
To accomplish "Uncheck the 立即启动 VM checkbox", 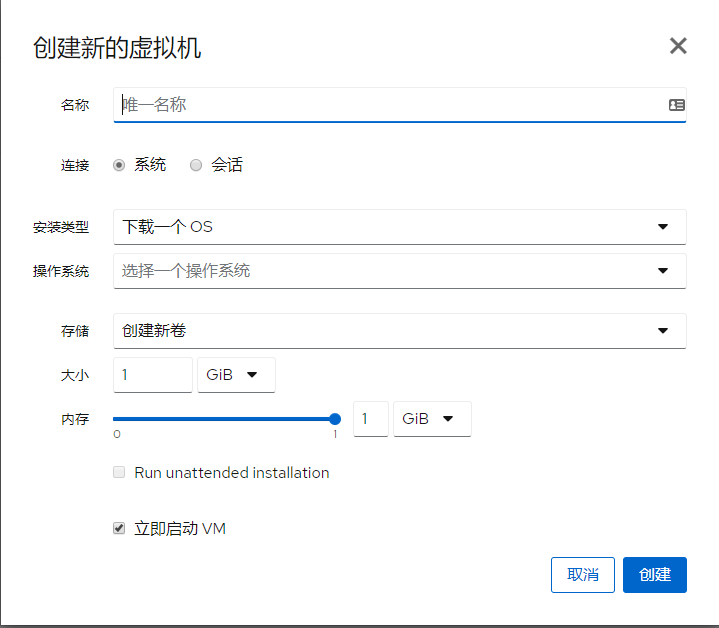I will [120, 528].
